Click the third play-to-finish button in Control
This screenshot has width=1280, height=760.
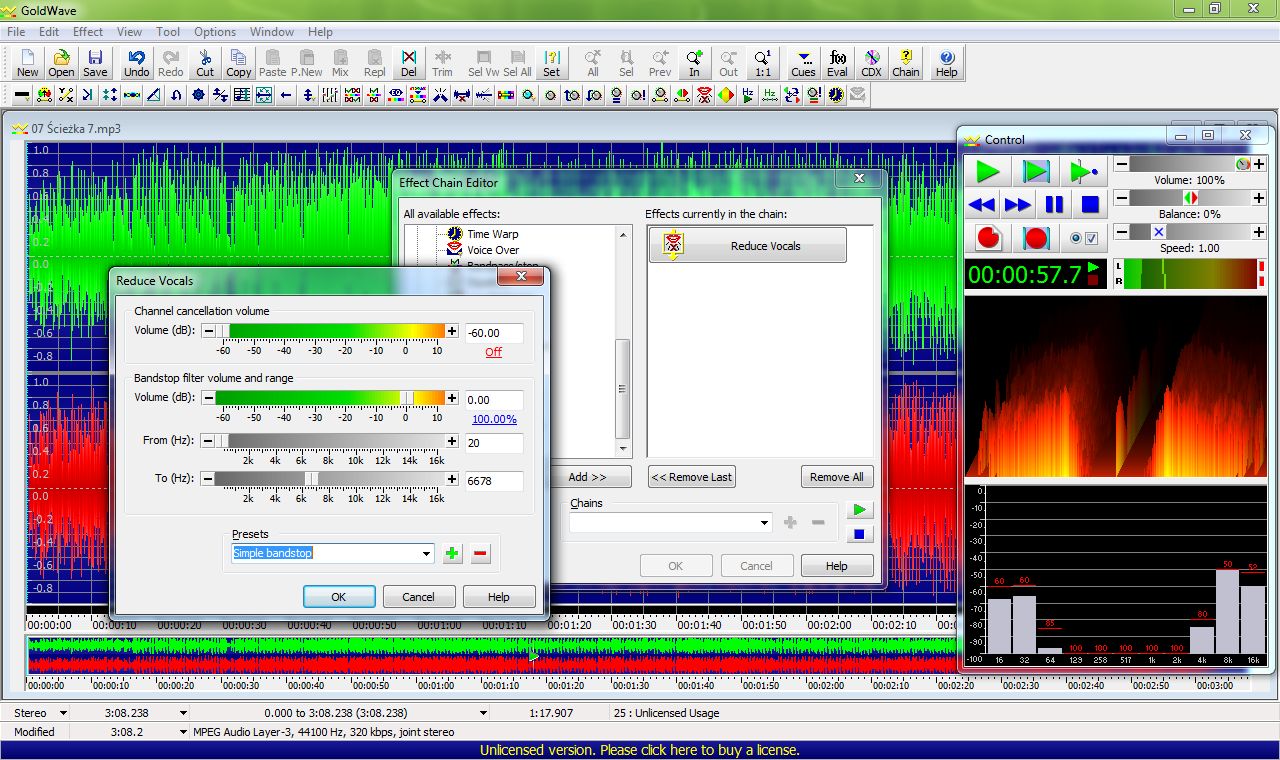coord(1084,171)
